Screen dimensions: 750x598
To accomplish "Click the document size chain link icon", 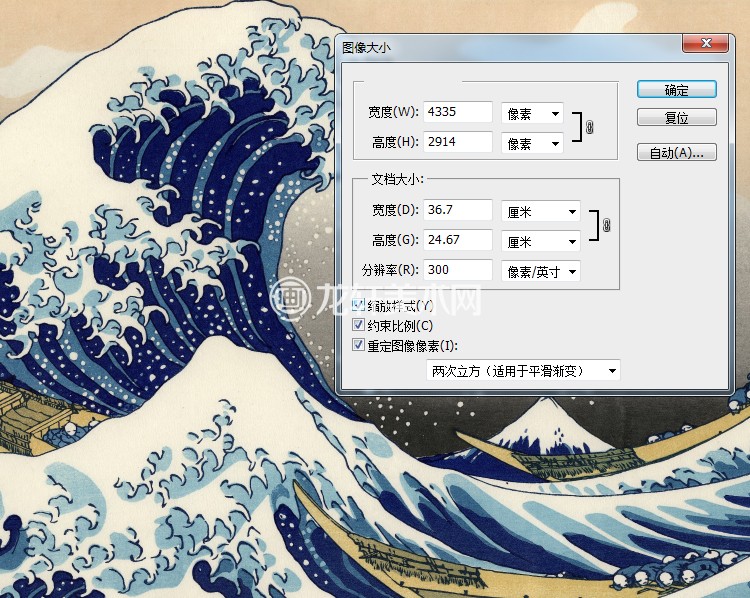I will tap(607, 225).
